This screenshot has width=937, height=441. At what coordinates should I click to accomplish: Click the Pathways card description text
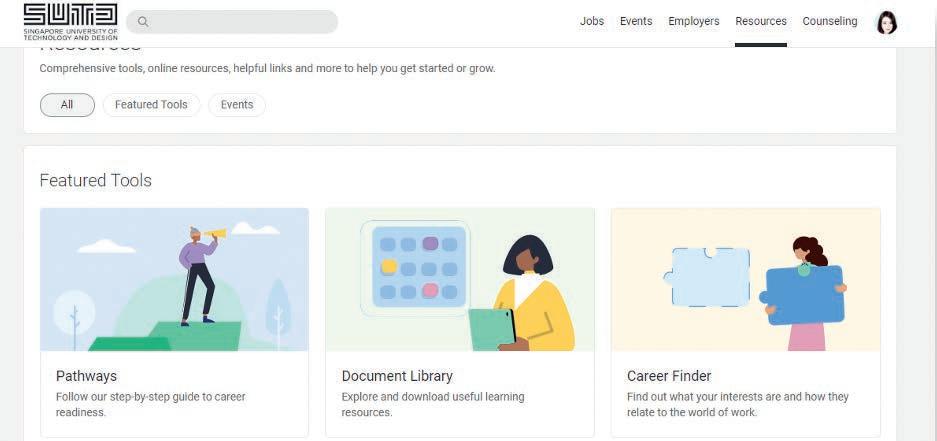pyautogui.click(x=150, y=404)
